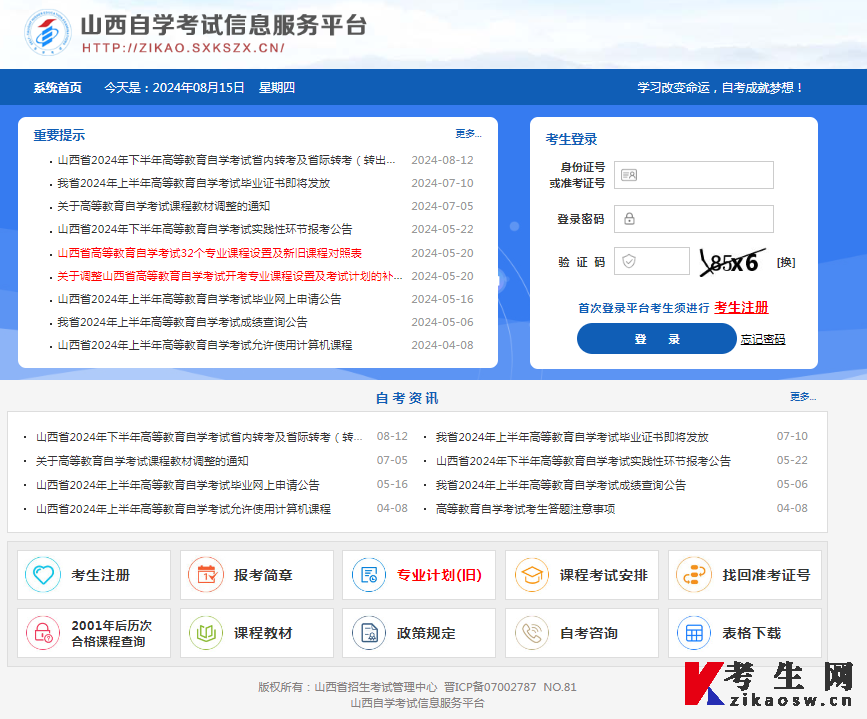This screenshot has width=867, height=719.
Task: Open the 忘记密码 link
Action: (762, 338)
